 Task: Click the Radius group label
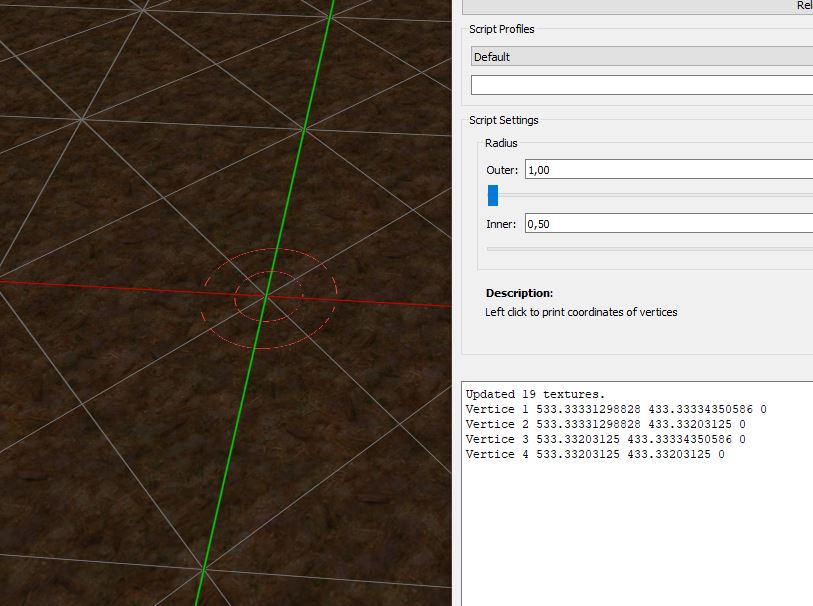click(501, 143)
